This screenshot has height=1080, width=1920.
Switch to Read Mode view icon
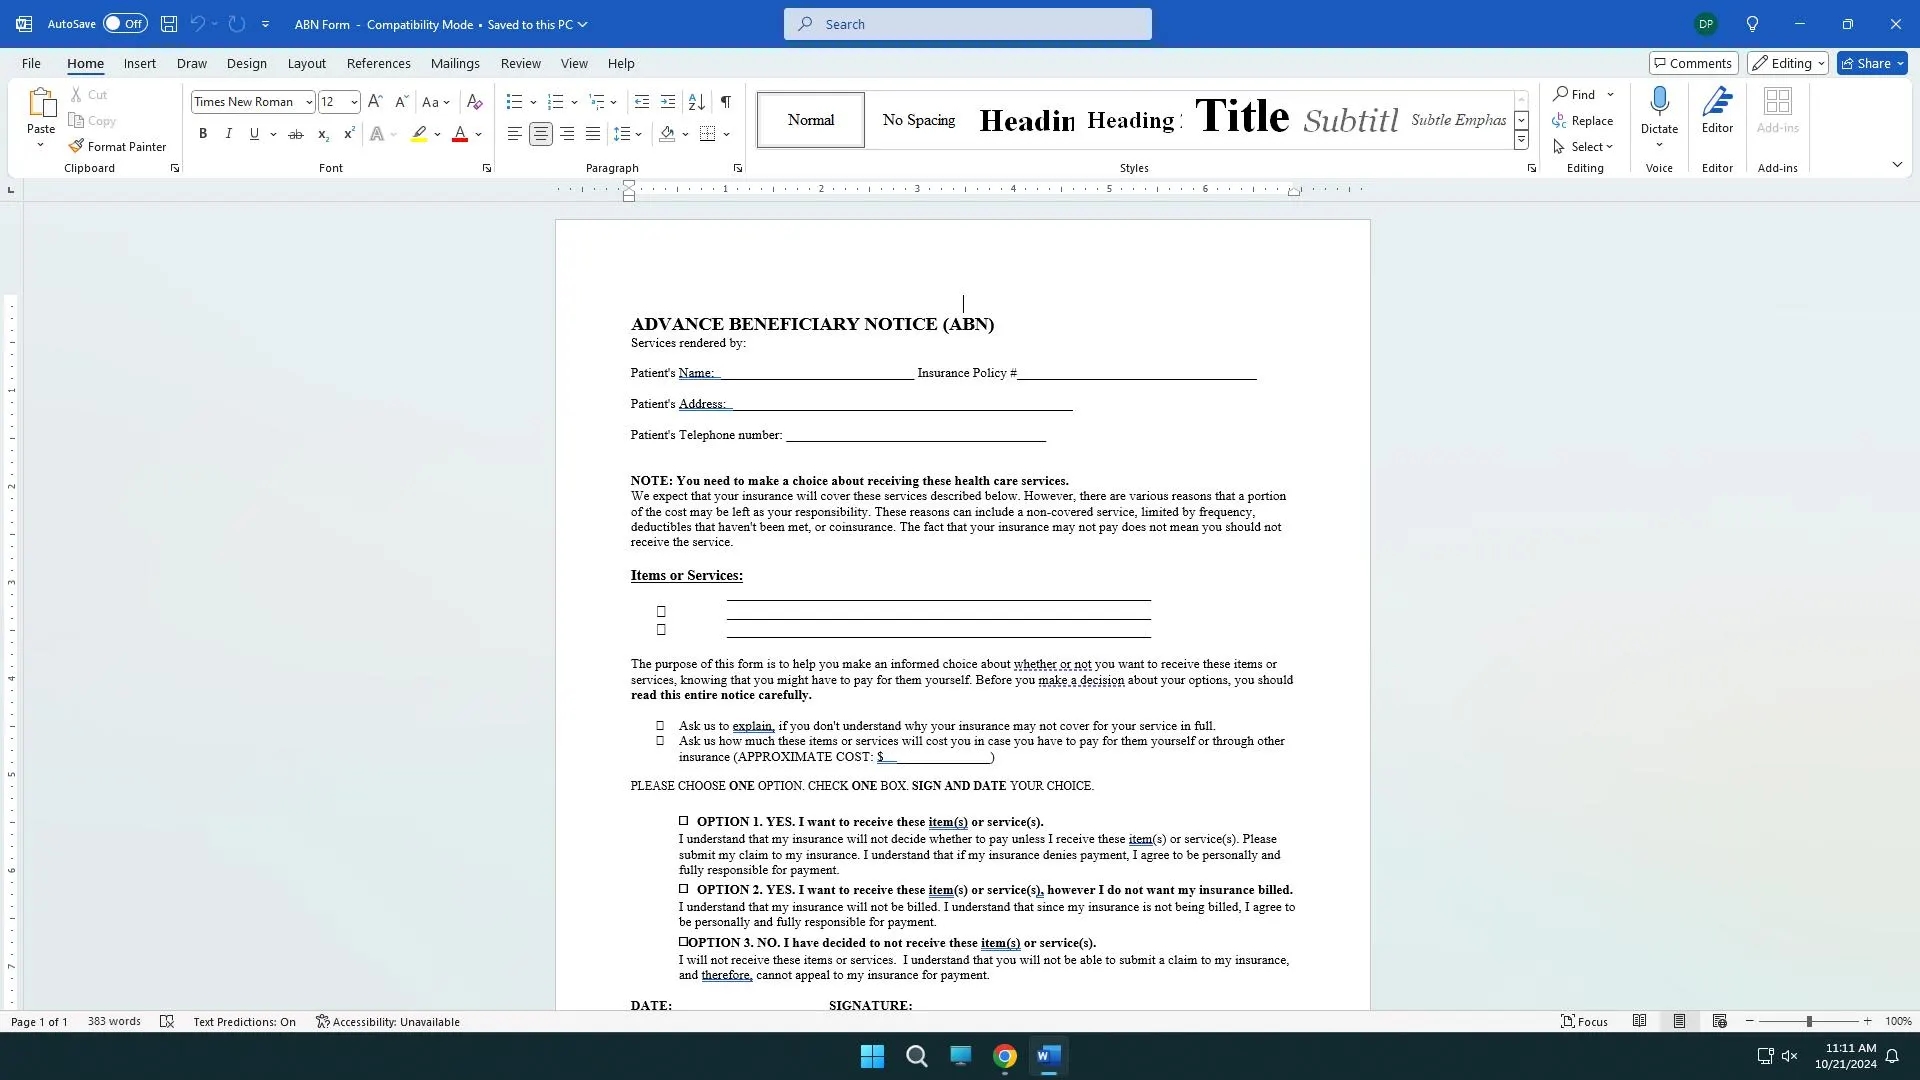[1639, 1022]
